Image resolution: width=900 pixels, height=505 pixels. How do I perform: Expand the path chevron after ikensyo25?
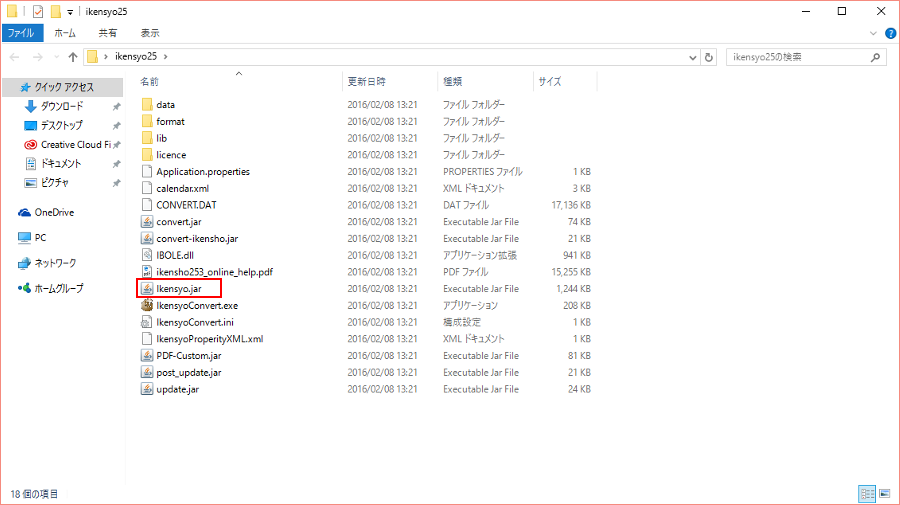(166, 56)
